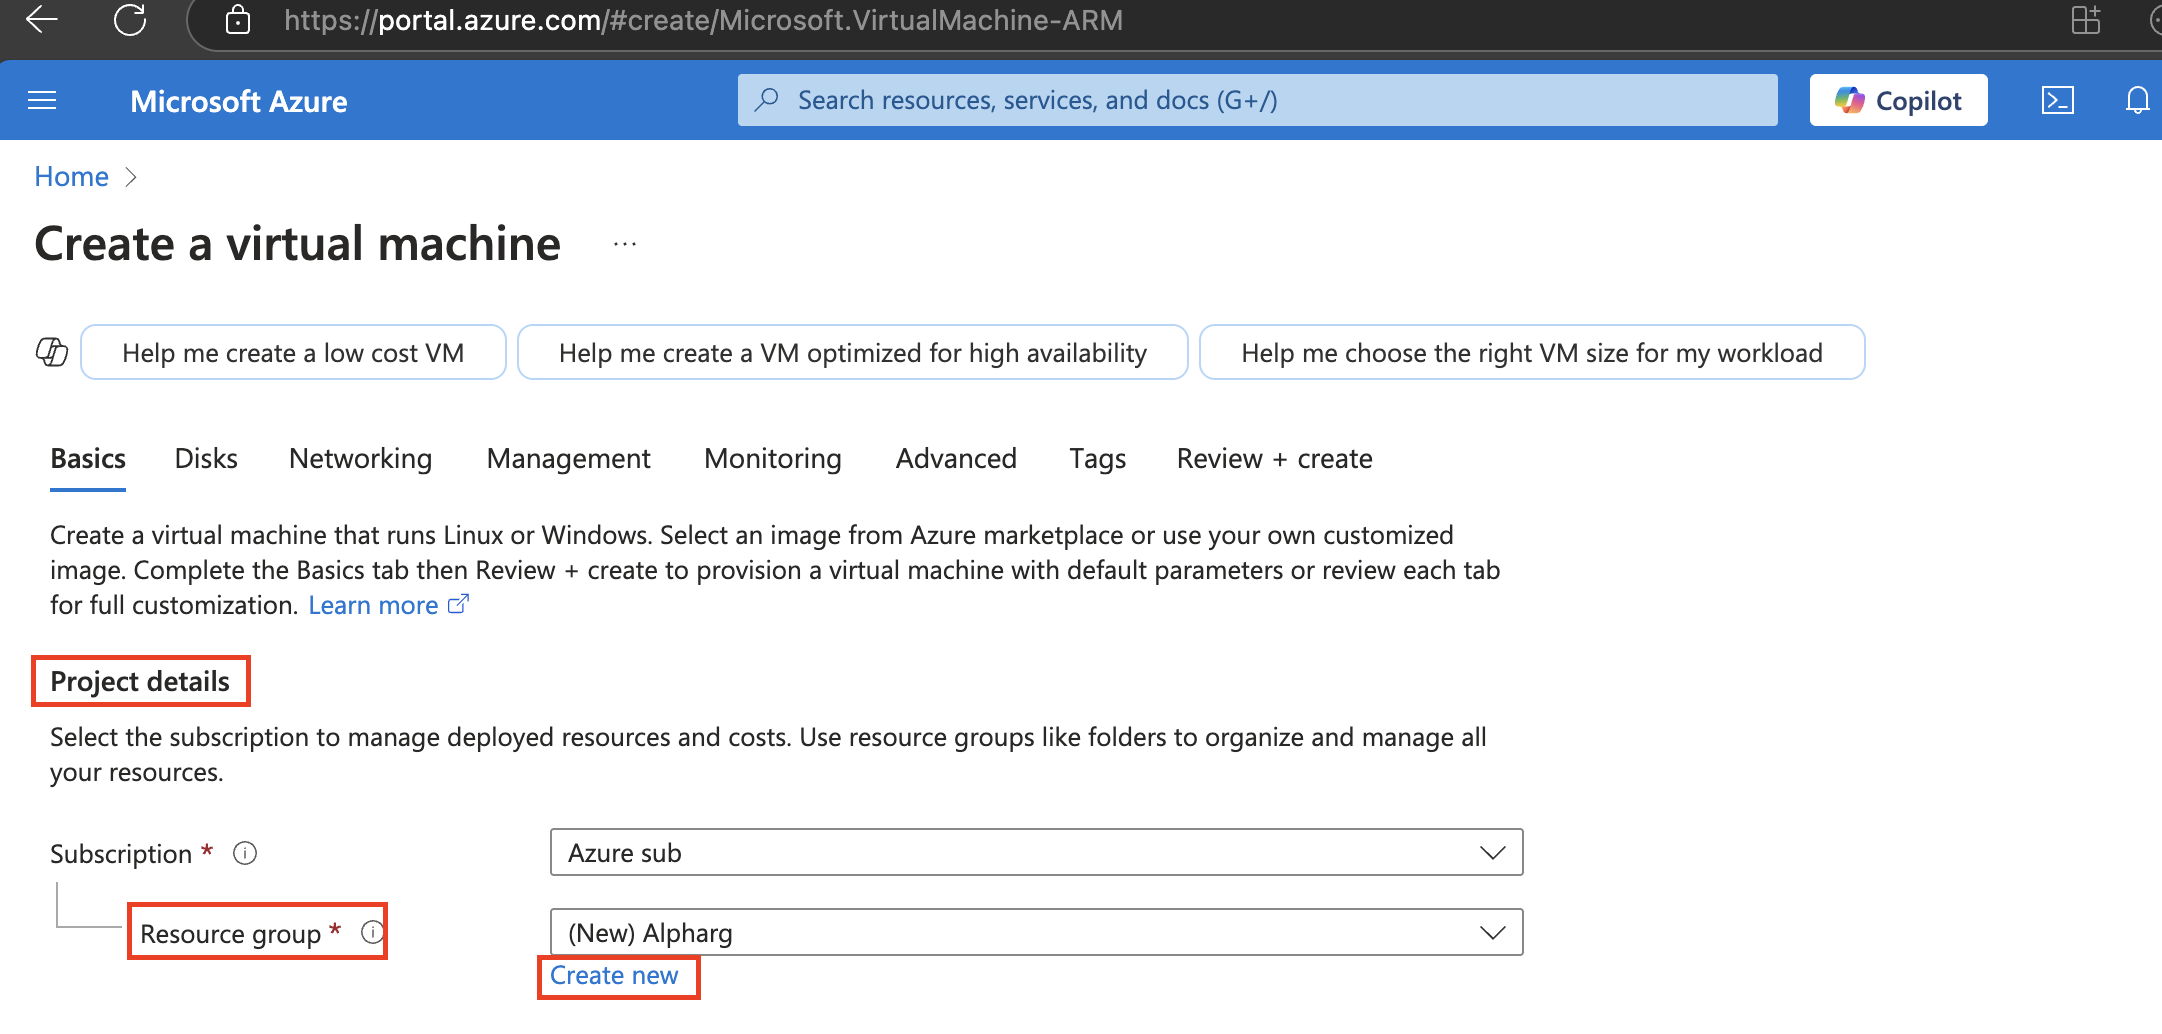Click search magnifier icon in search box
The width and height of the screenshot is (2162, 1034).
(767, 100)
